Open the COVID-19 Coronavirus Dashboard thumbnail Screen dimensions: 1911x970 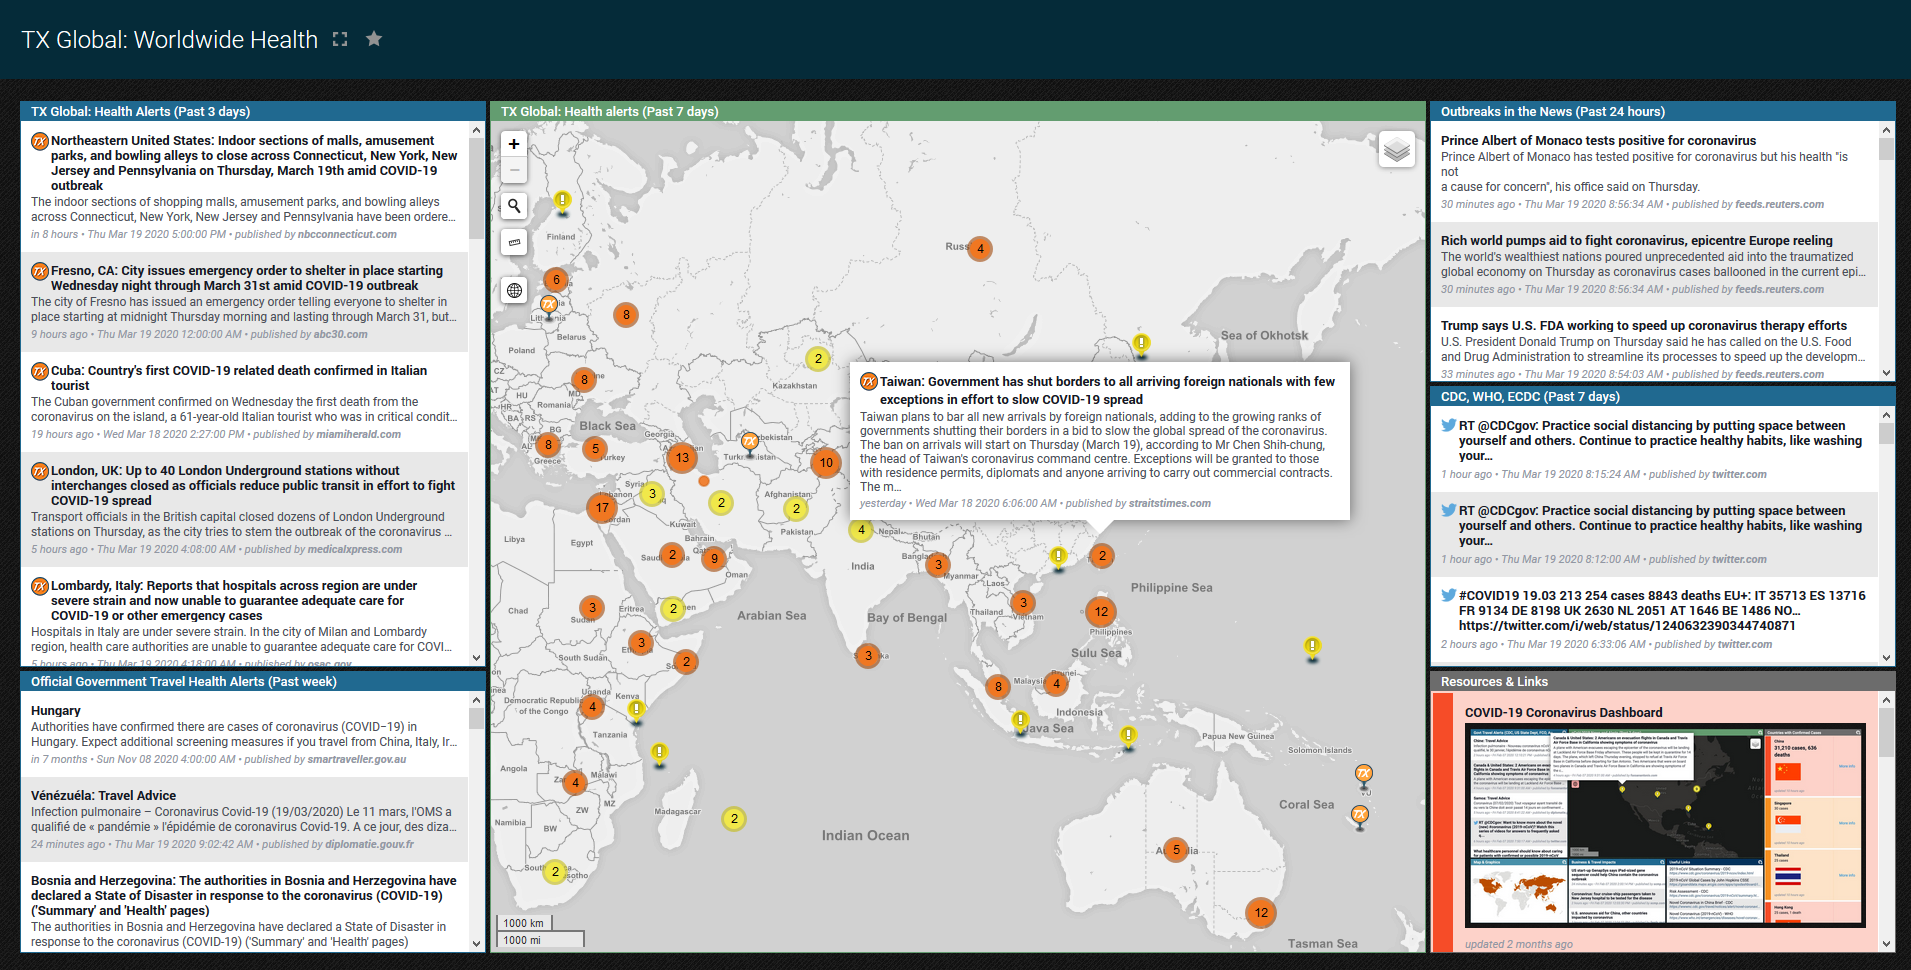coord(1665,825)
